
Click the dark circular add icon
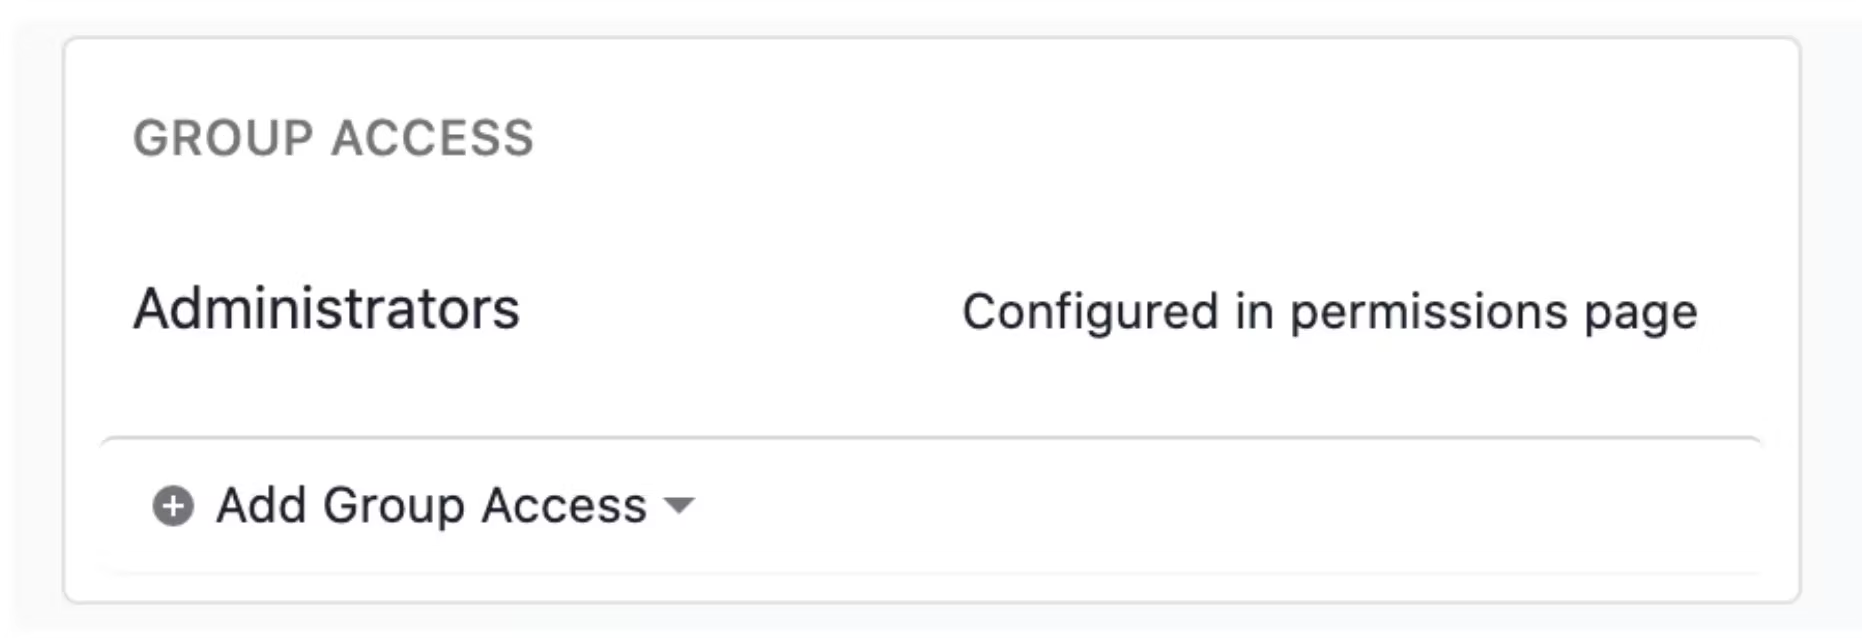coord(173,506)
